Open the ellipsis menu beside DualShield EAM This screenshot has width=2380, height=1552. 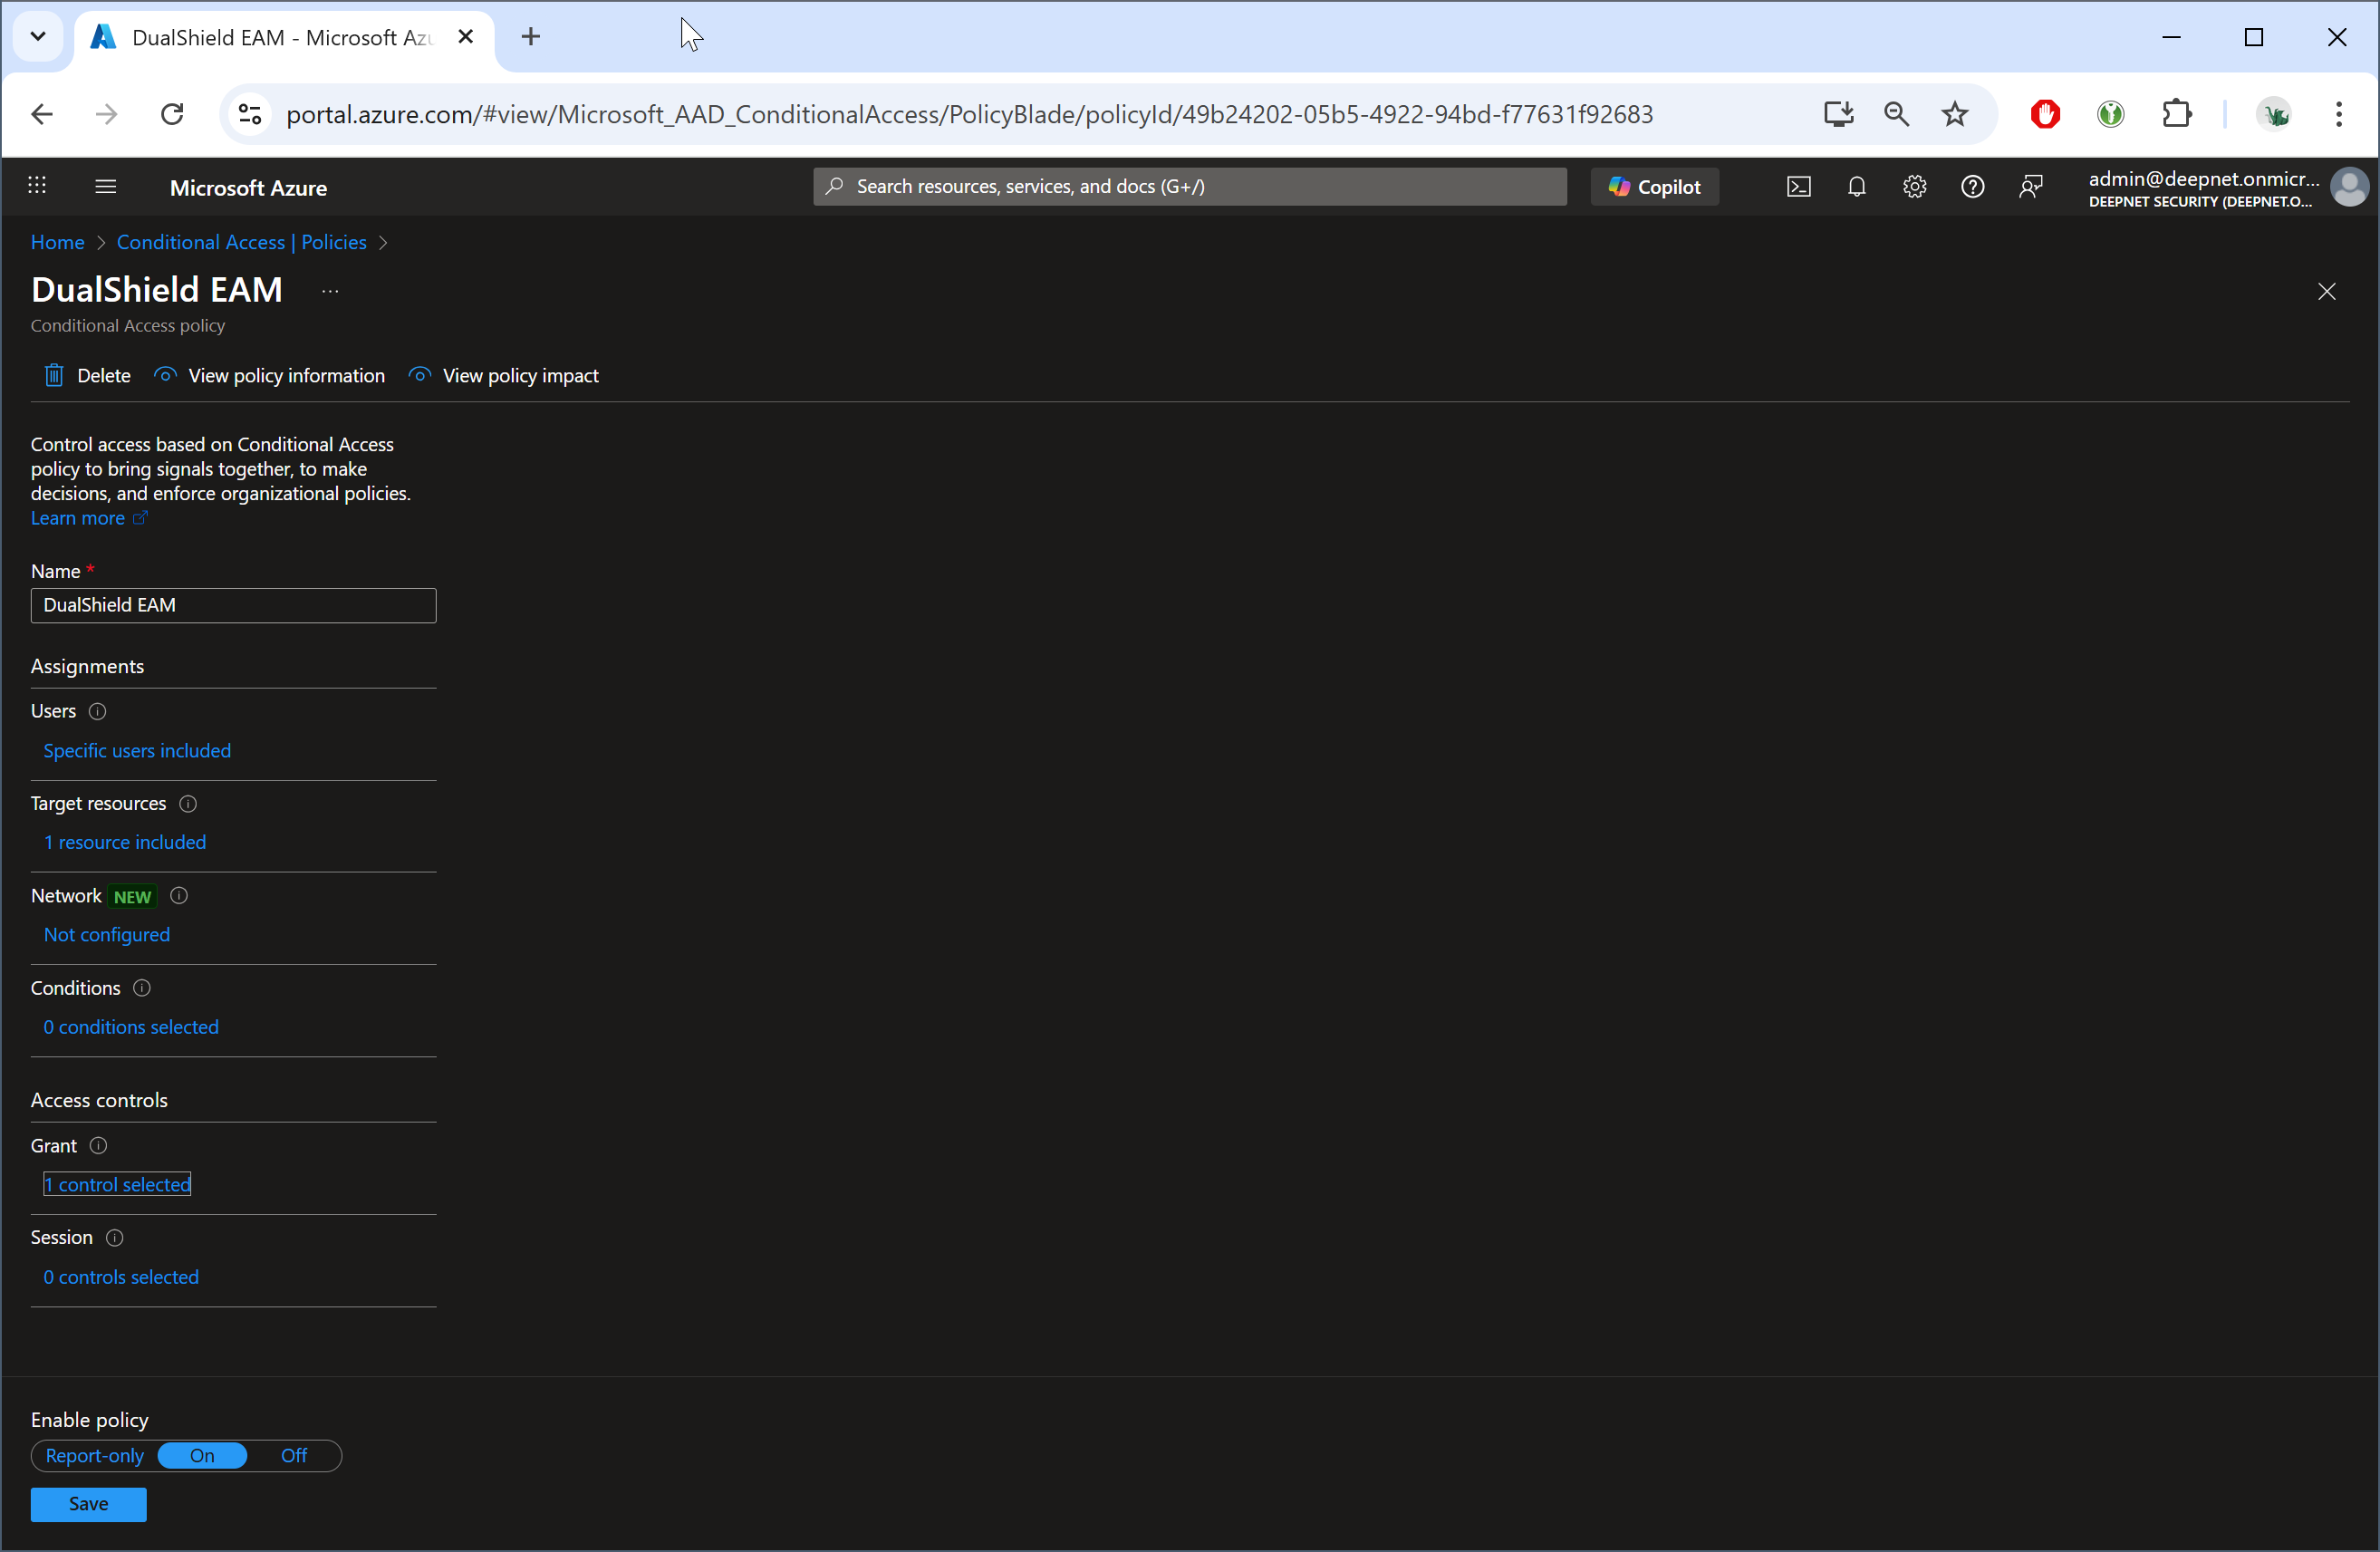(x=330, y=292)
